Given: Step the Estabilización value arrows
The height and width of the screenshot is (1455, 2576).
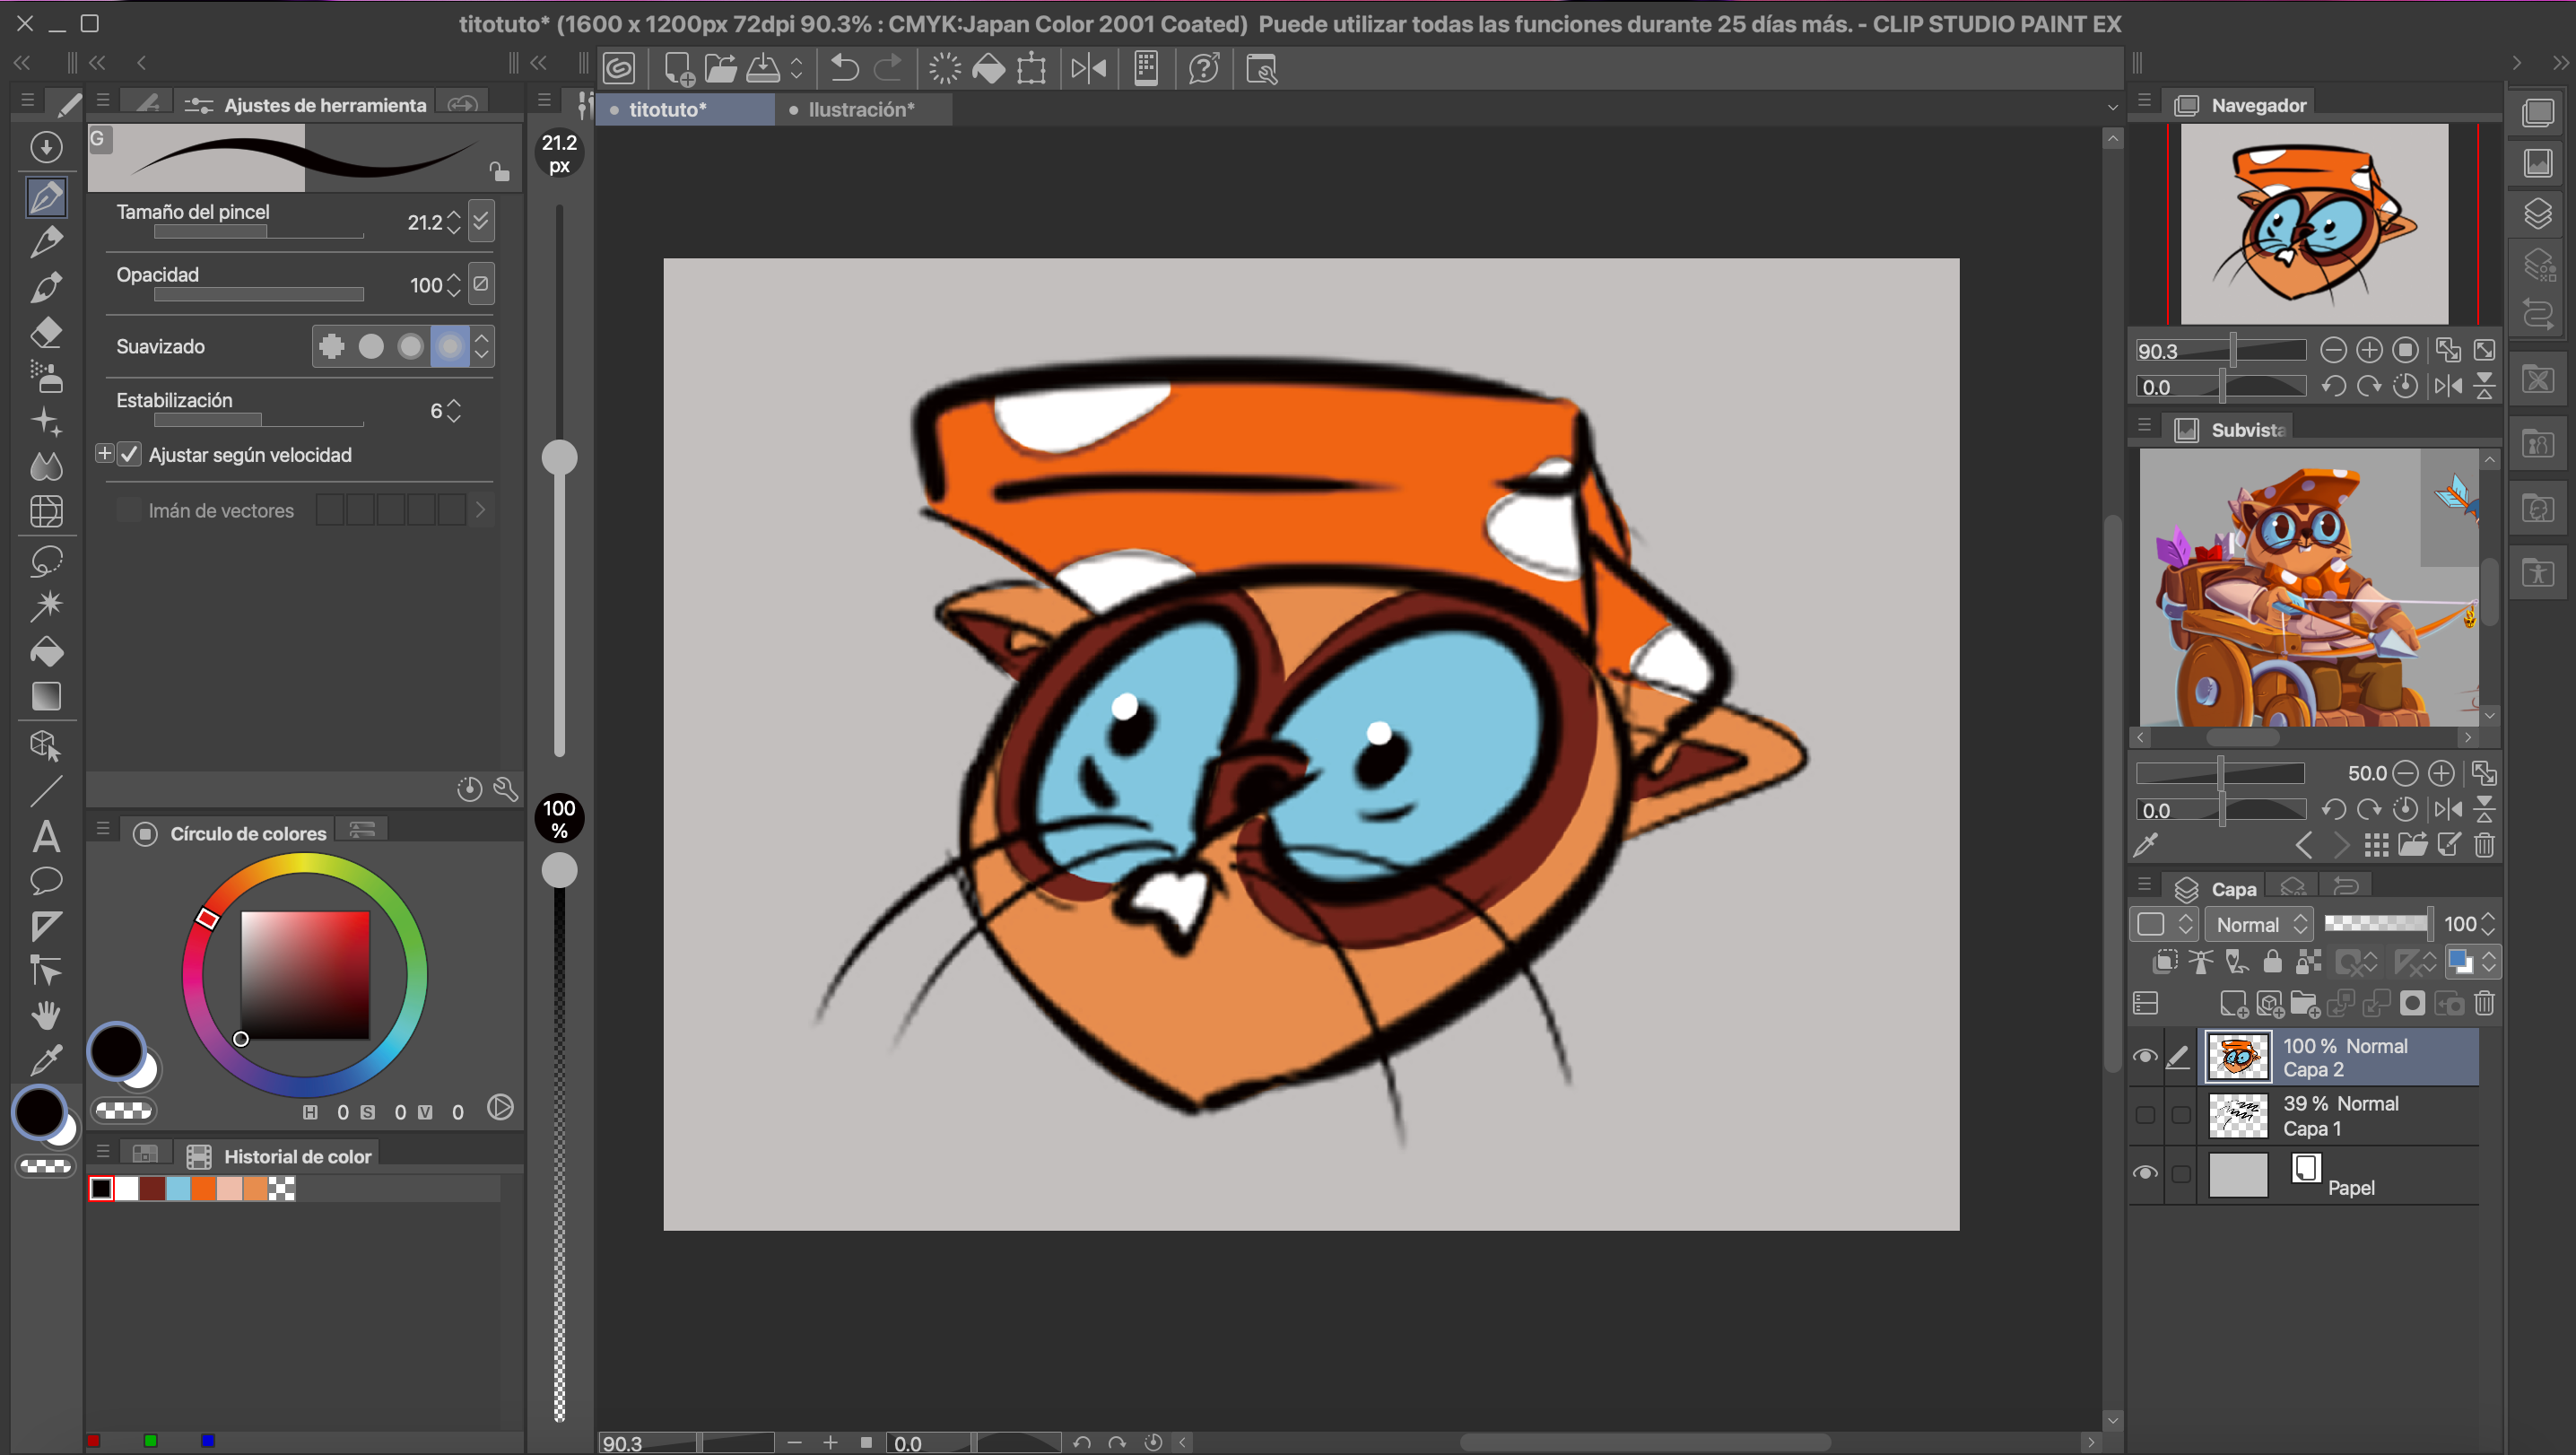Looking at the screenshot, I should click(454, 411).
